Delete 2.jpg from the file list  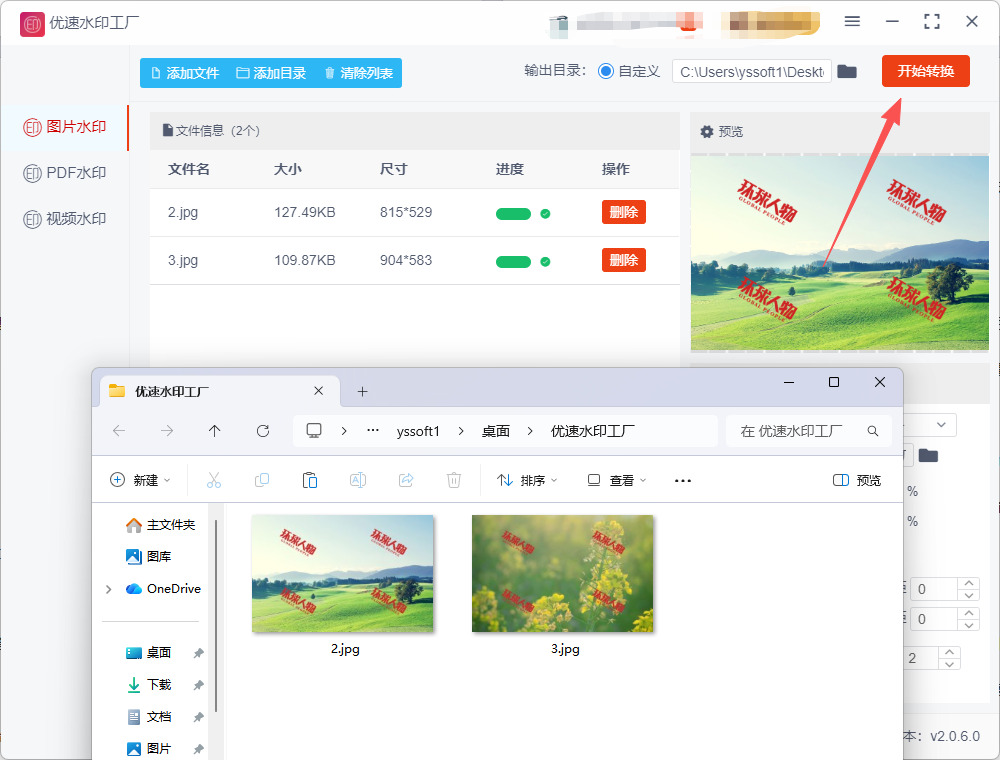[x=623, y=212]
